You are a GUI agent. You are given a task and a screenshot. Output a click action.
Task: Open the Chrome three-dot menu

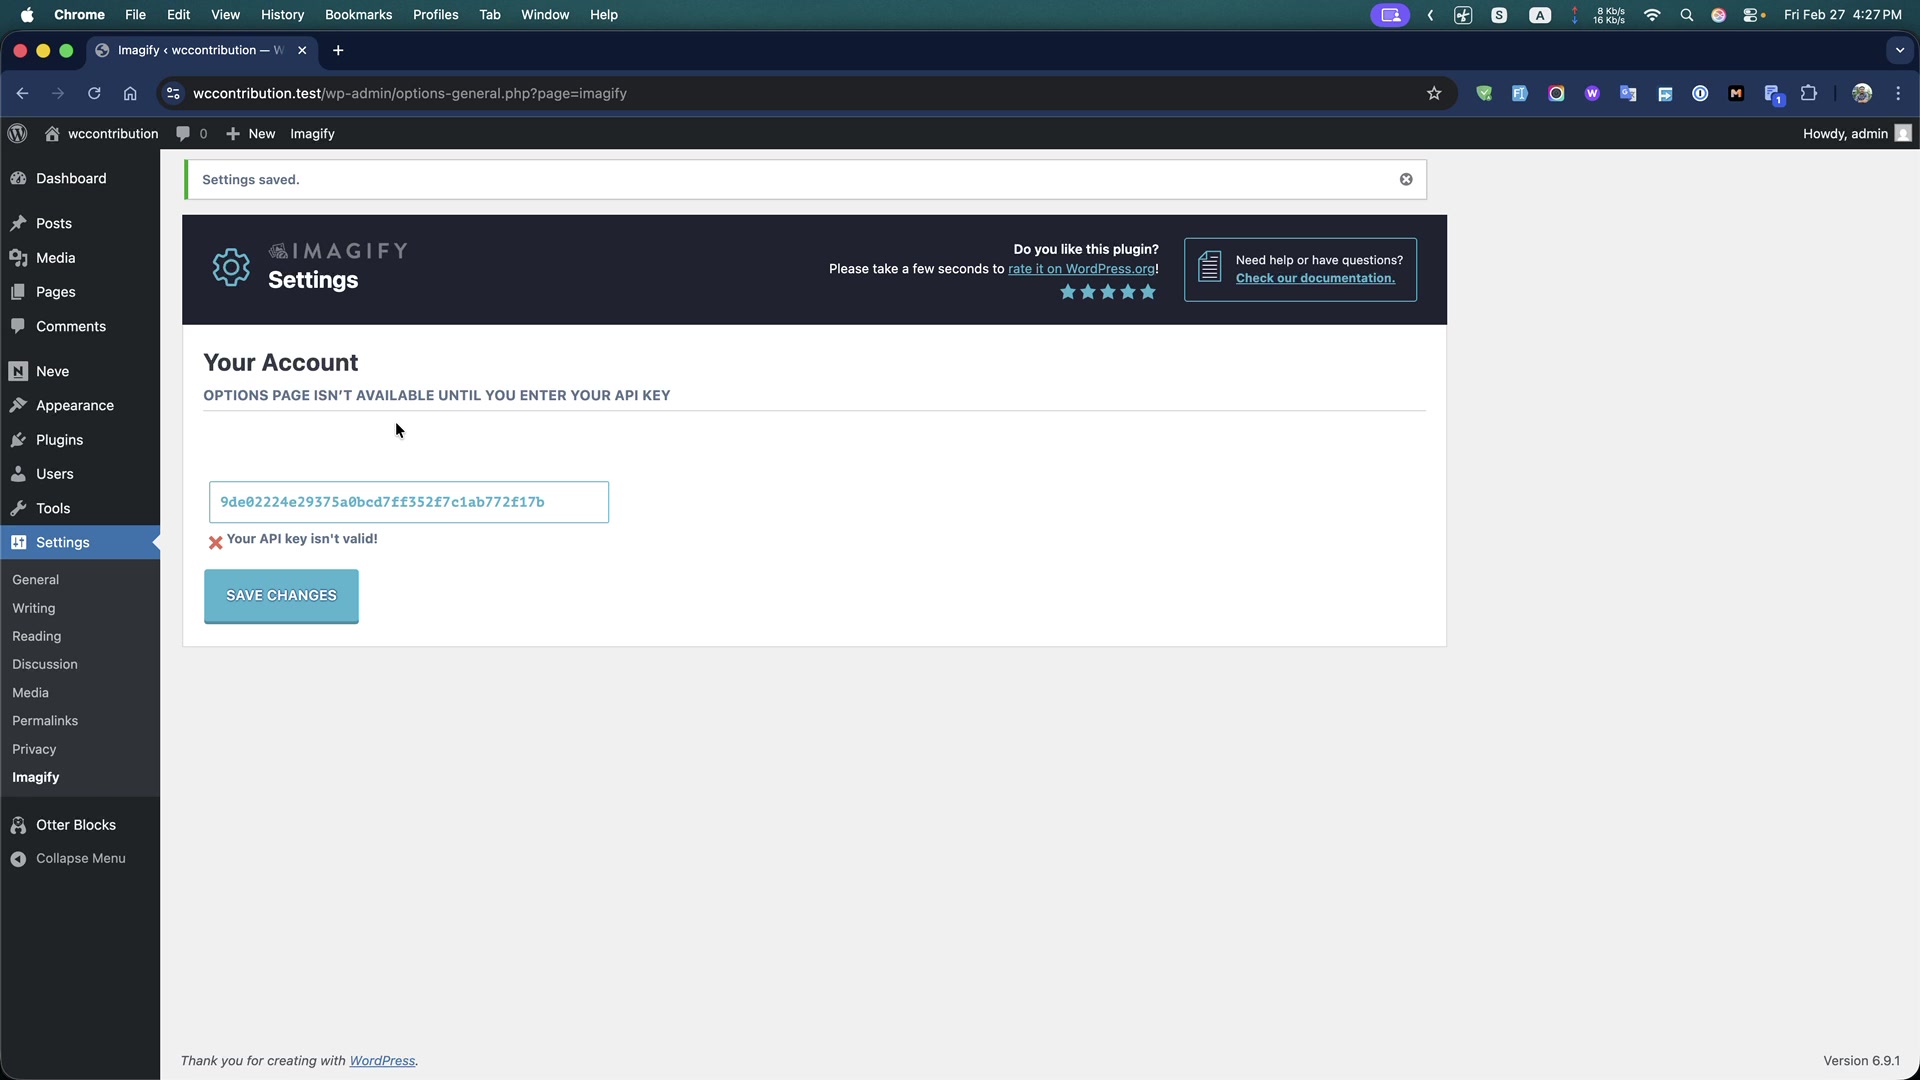pyautogui.click(x=1898, y=93)
